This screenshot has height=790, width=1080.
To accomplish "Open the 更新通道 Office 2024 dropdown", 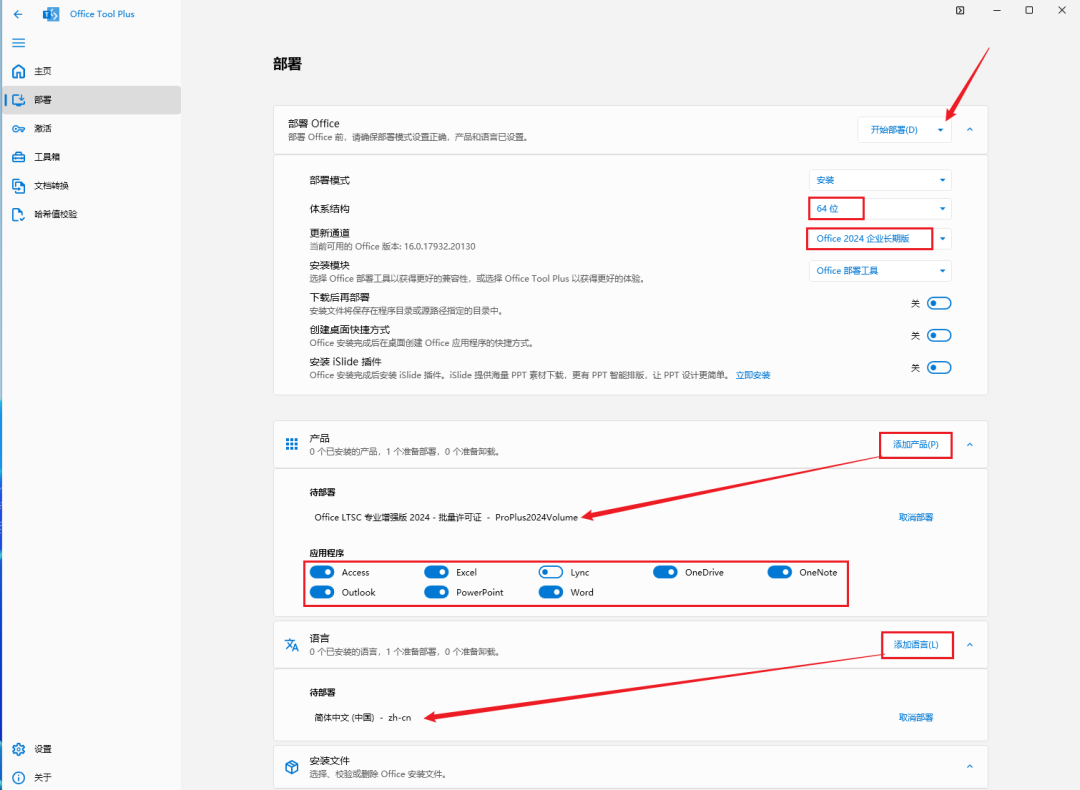I will [880, 239].
